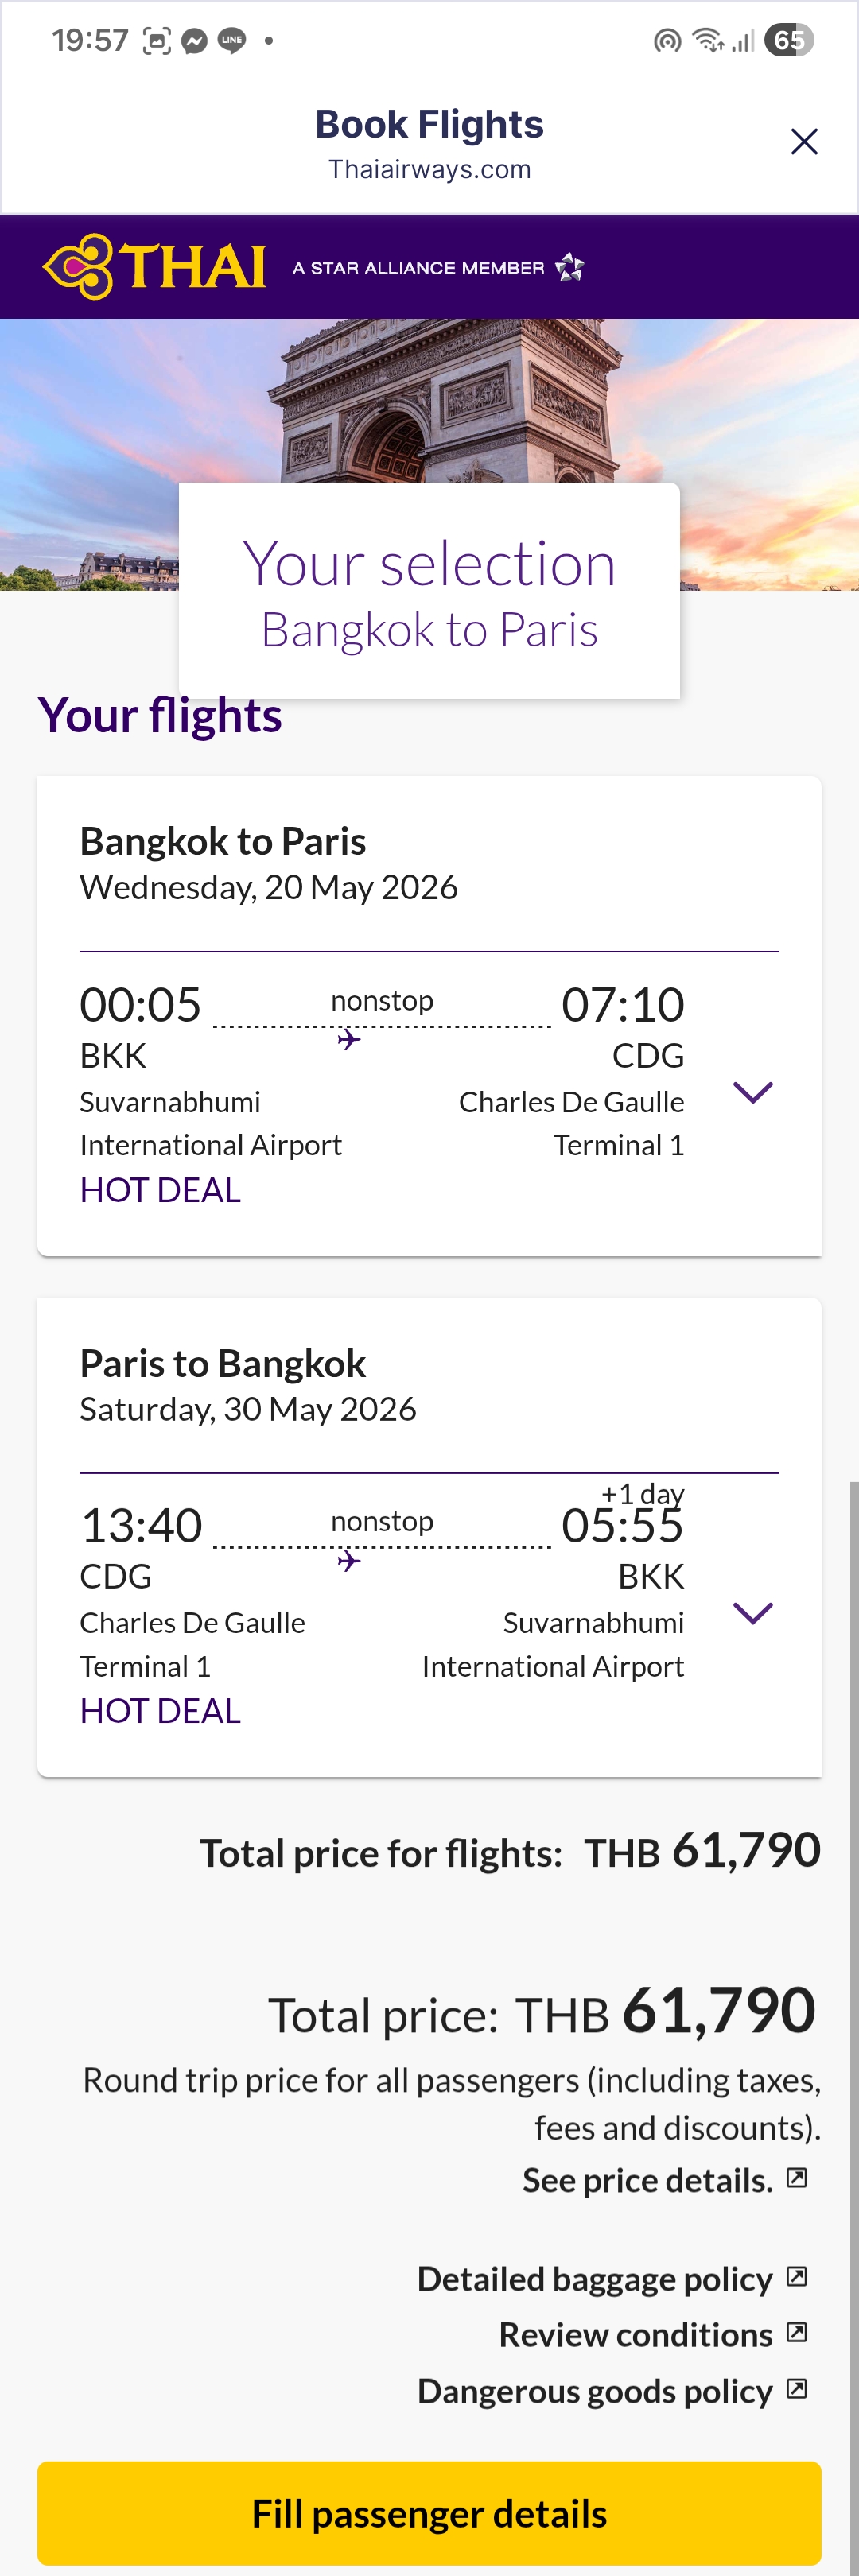
Task: Tap the airplane icon on return flight
Action: 348,1561
